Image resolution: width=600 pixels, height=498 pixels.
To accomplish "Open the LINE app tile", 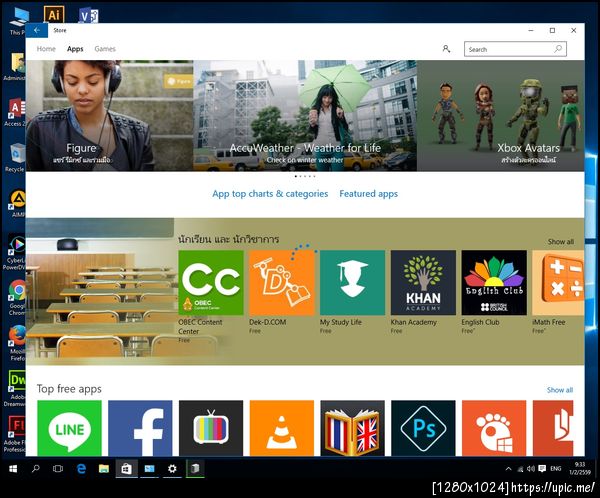I will pos(70,428).
